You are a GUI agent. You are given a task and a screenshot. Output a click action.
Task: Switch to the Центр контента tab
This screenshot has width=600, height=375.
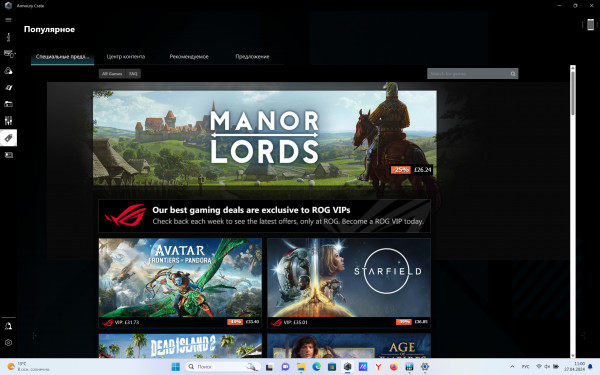click(126, 57)
